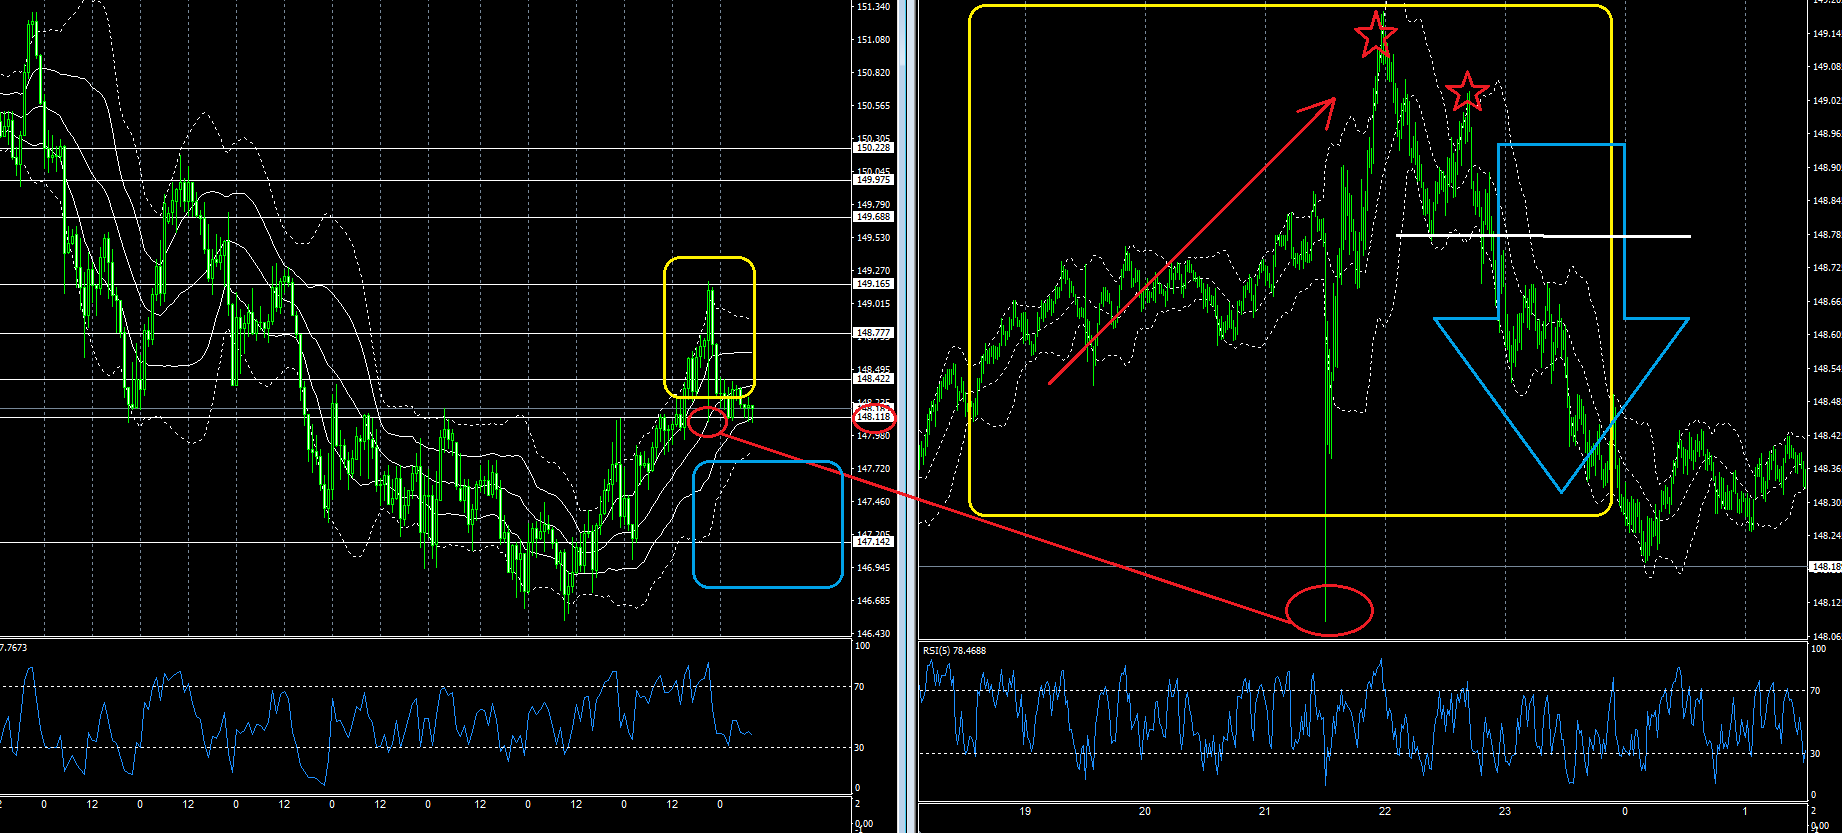Screen dimensions: 1842x833
Task: Click the 149.530 value on left price axis
Action: tap(873, 238)
